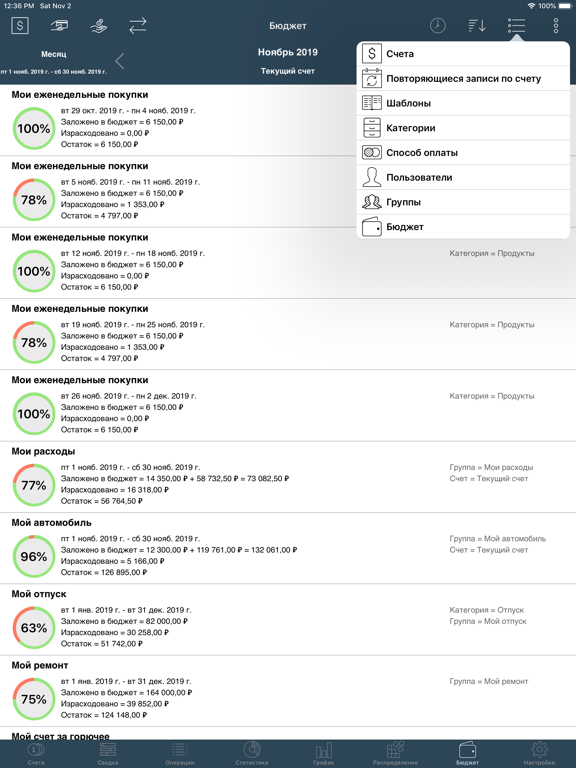576x768 pixels.
Task: Tap the hand-with-coins income icon in toolbar
Action: point(98,25)
